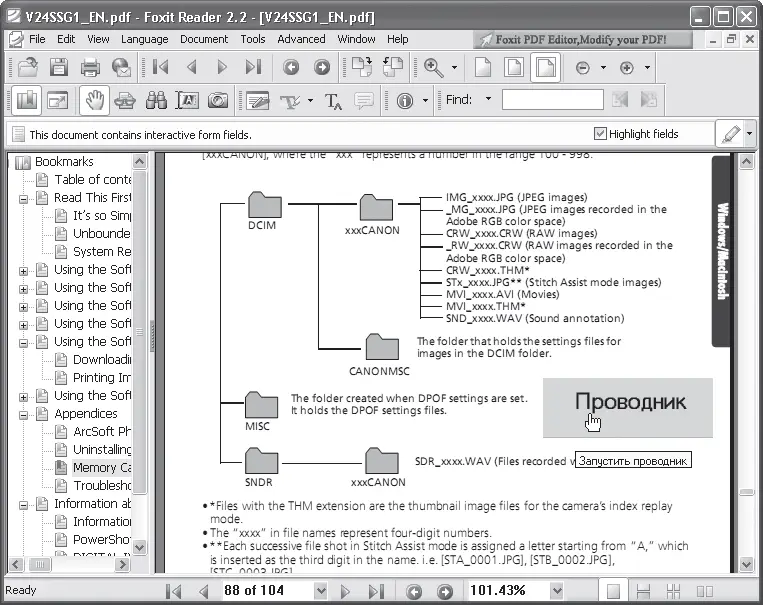This screenshot has width=763, height=605.
Task: Open the Advanced menu
Action: (x=301, y=39)
